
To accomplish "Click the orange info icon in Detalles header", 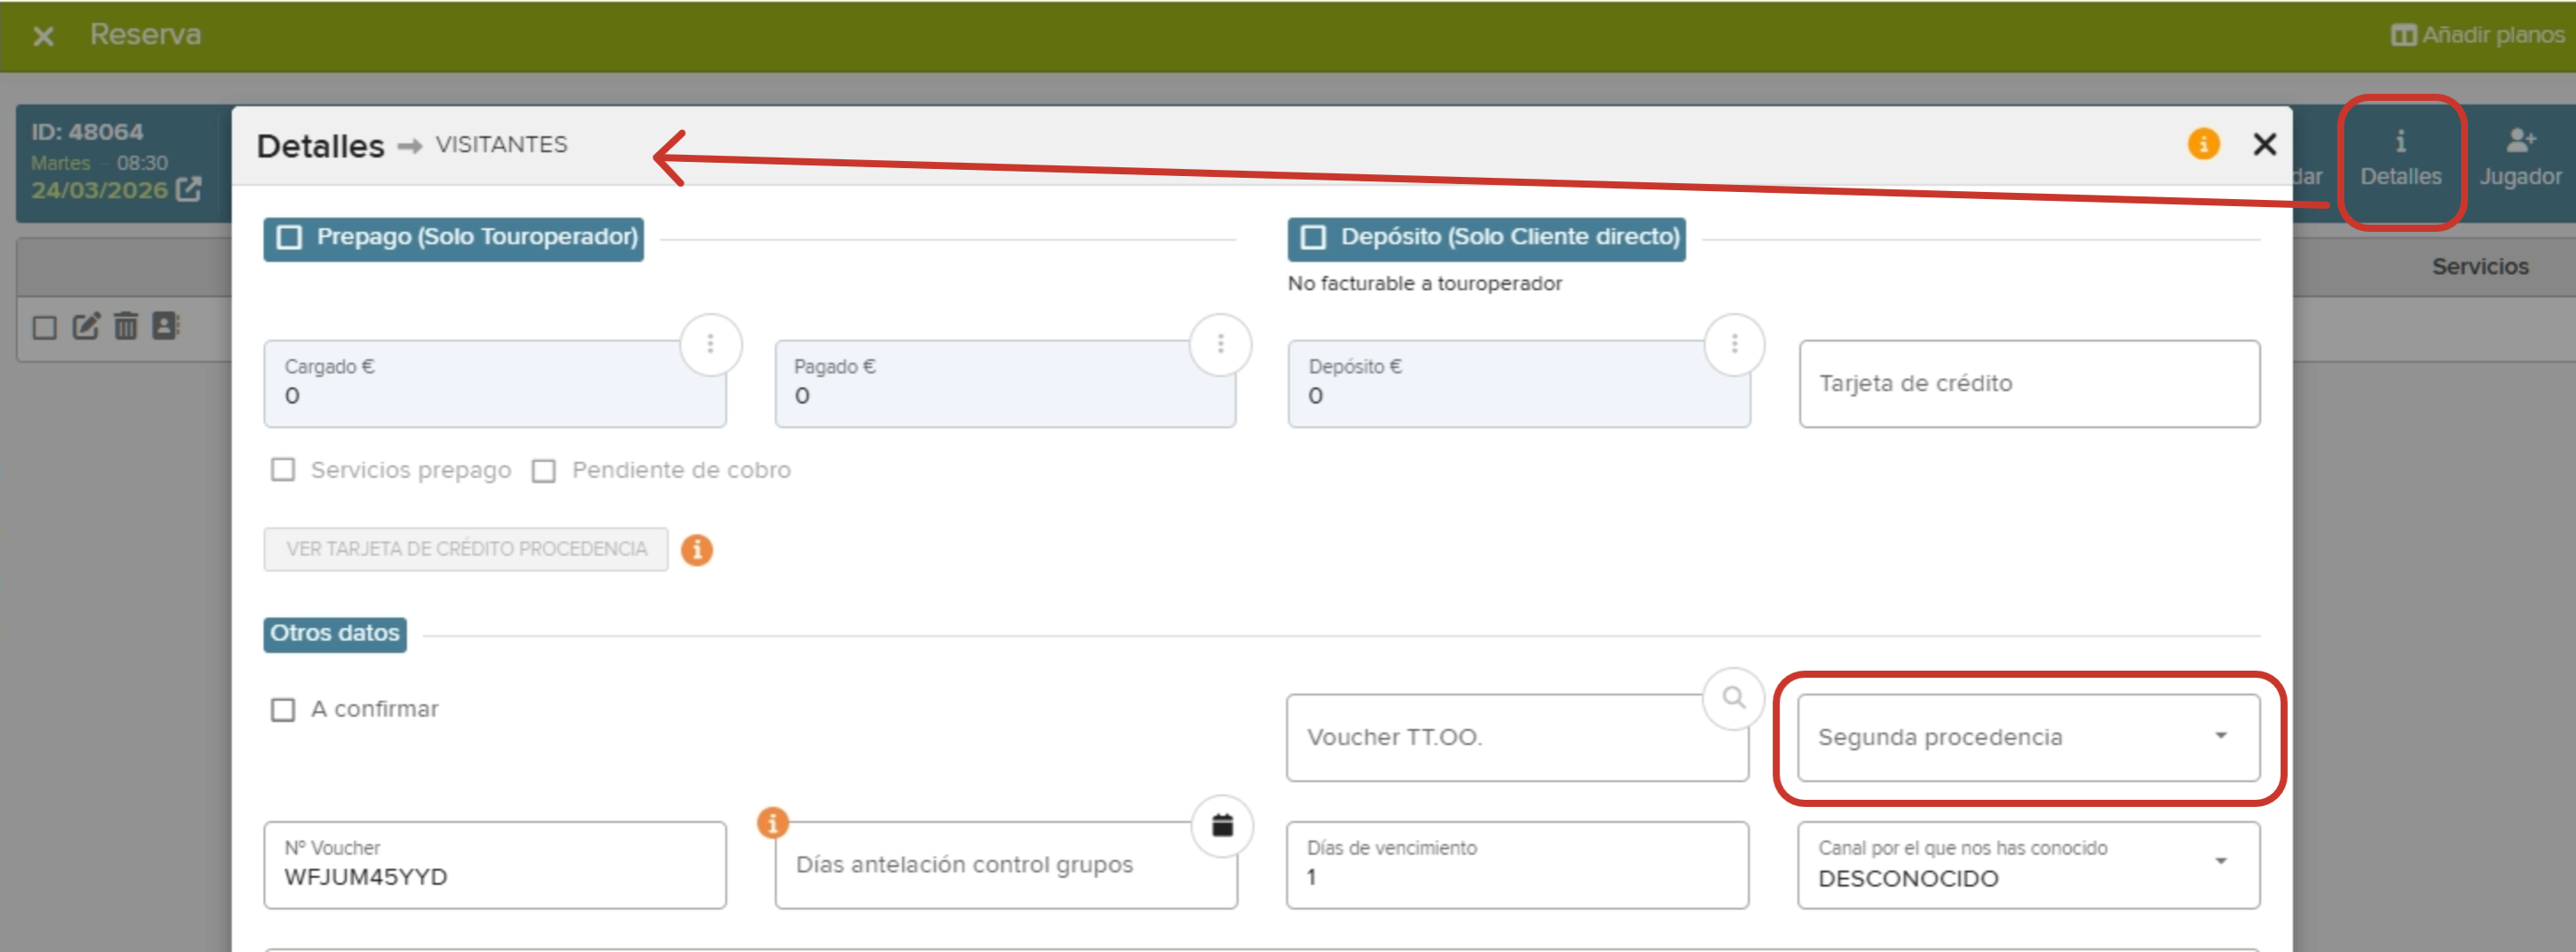I will point(2203,144).
